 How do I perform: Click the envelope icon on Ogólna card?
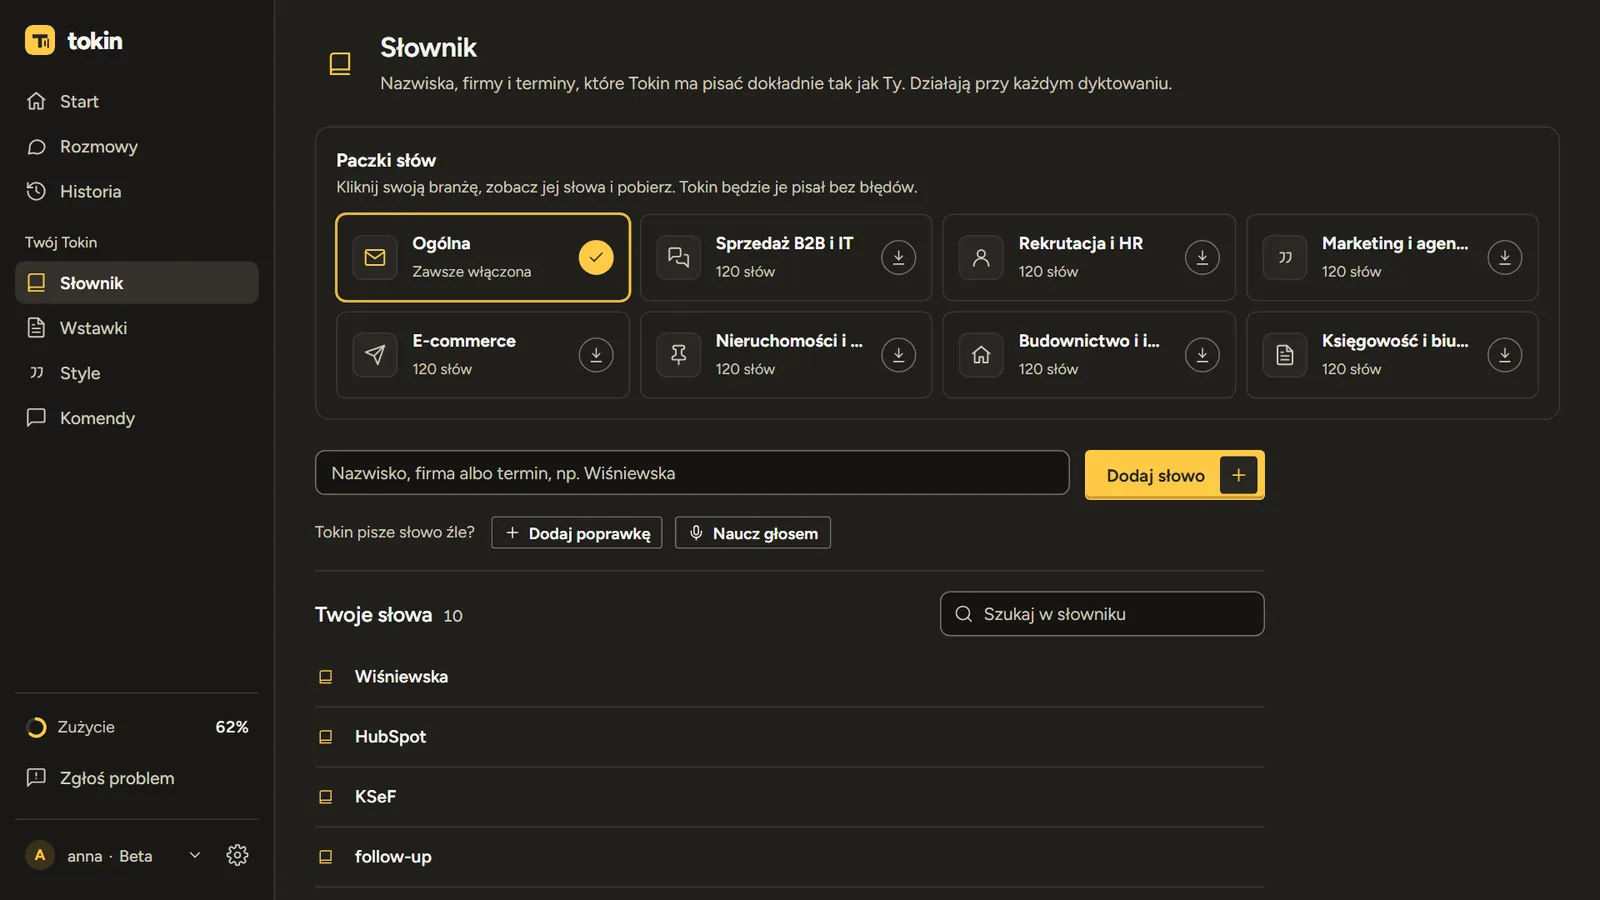[x=375, y=257]
